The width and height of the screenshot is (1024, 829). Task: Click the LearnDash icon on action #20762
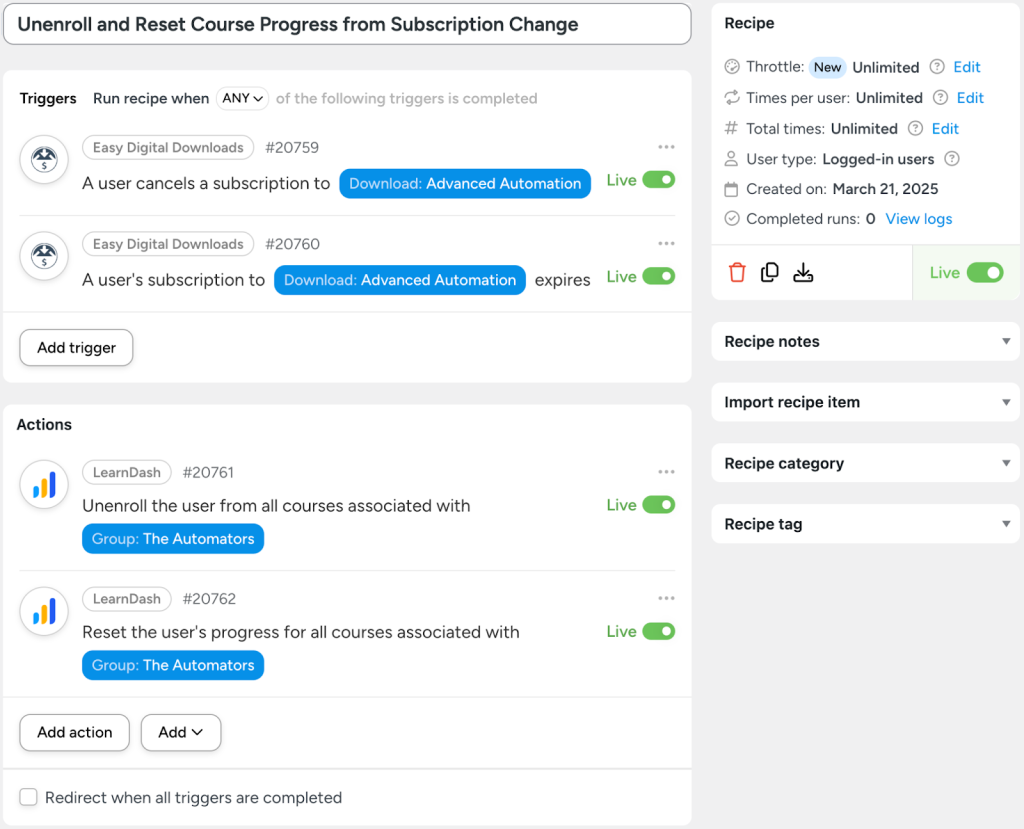tap(44, 611)
